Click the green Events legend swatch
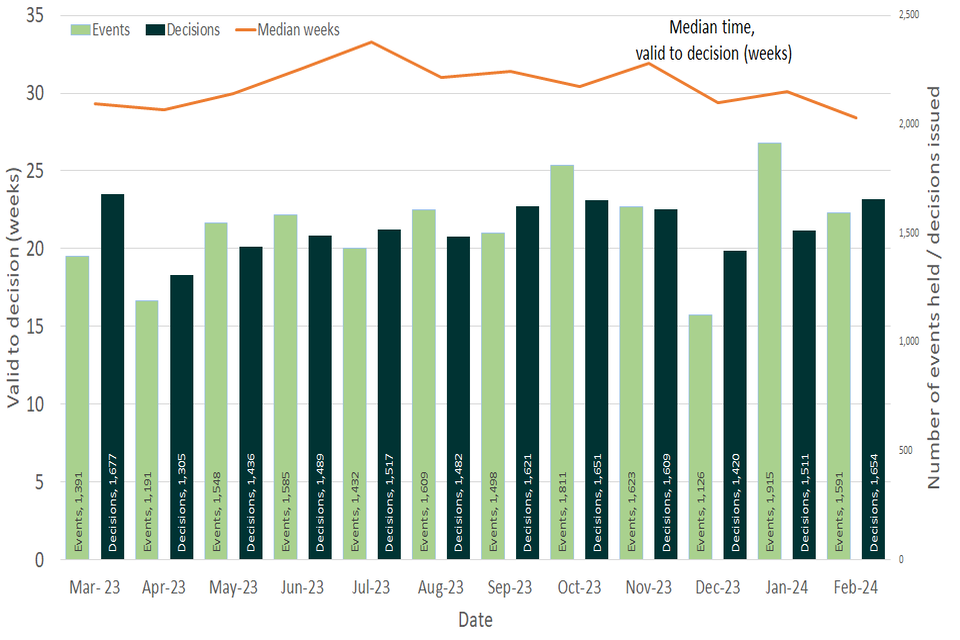 tap(80, 30)
